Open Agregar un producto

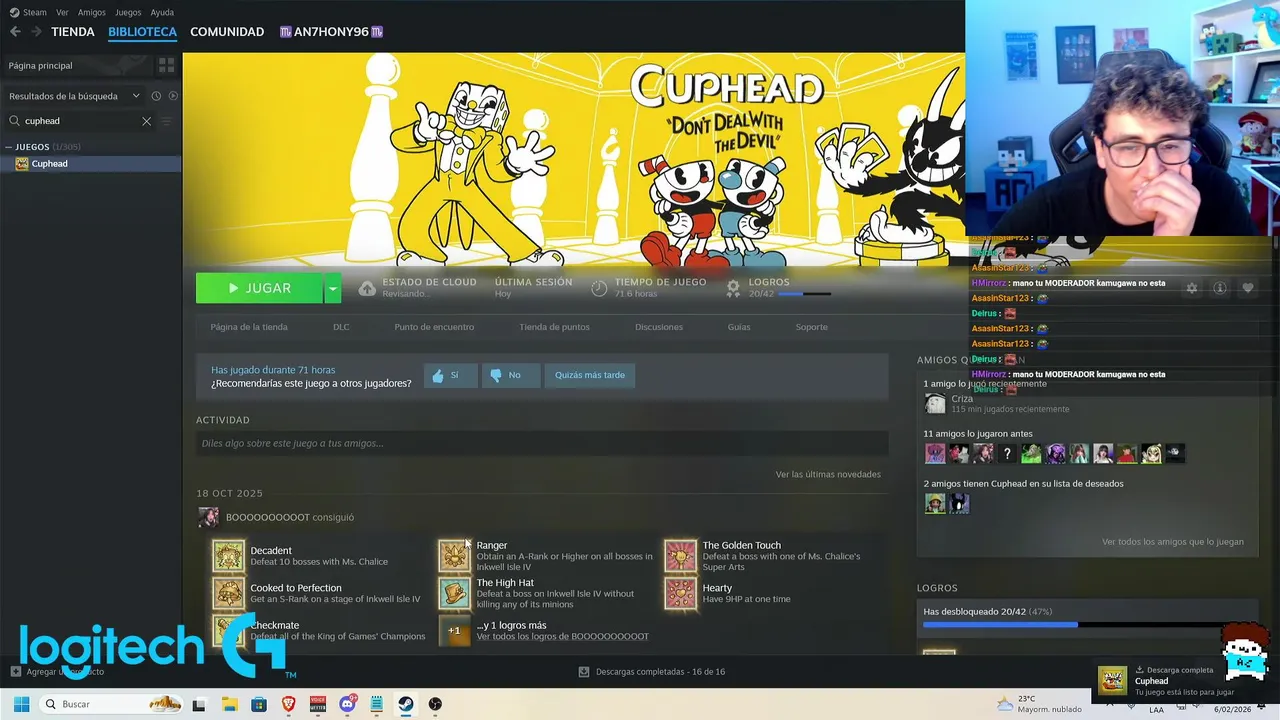pyautogui.click(x=57, y=672)
